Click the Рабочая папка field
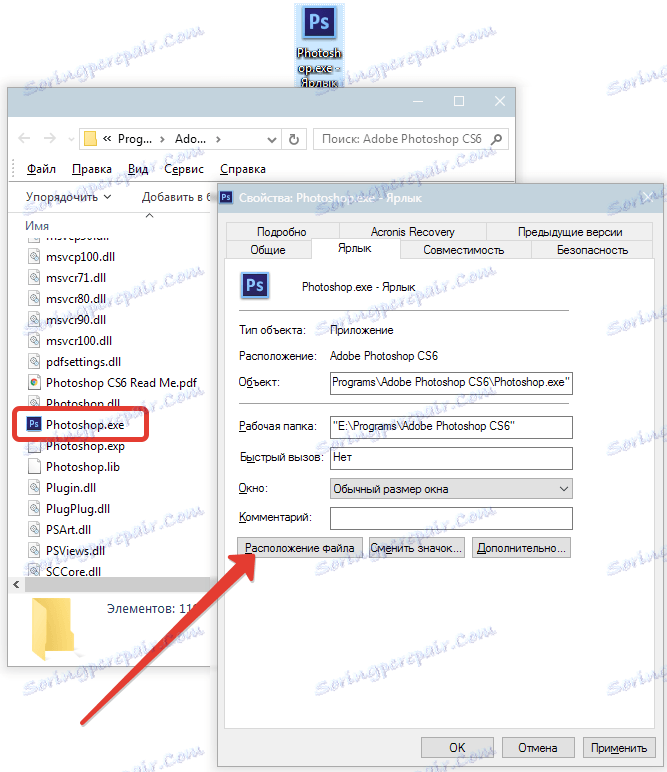 451,426
